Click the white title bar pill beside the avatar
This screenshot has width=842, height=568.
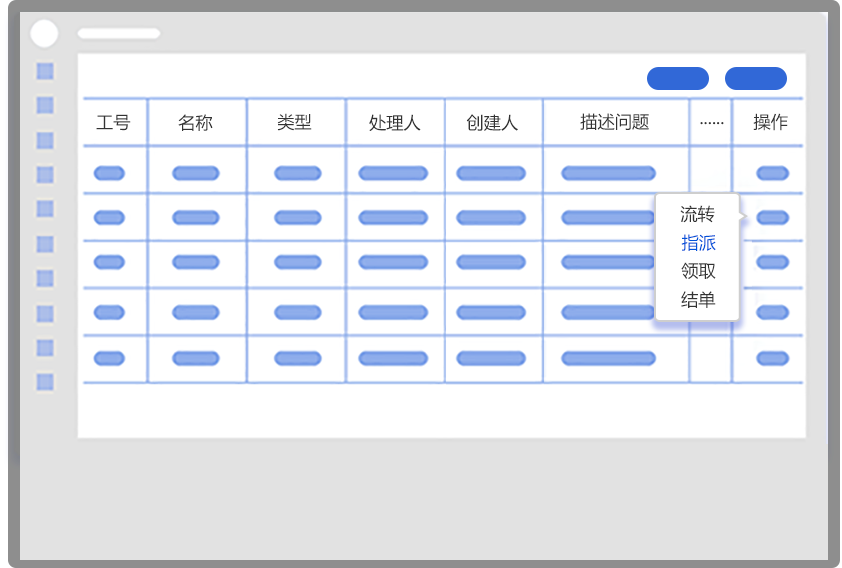click(x=119, y=34)
